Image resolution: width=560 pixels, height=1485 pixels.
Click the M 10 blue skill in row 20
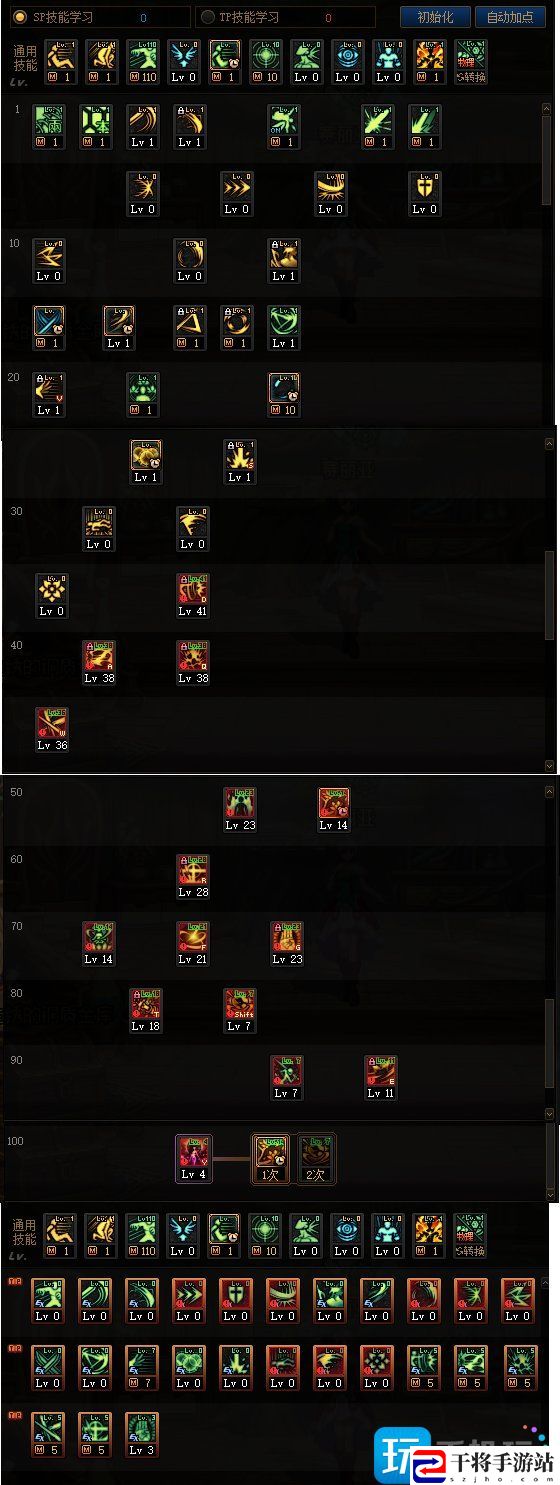coord(284,395)
